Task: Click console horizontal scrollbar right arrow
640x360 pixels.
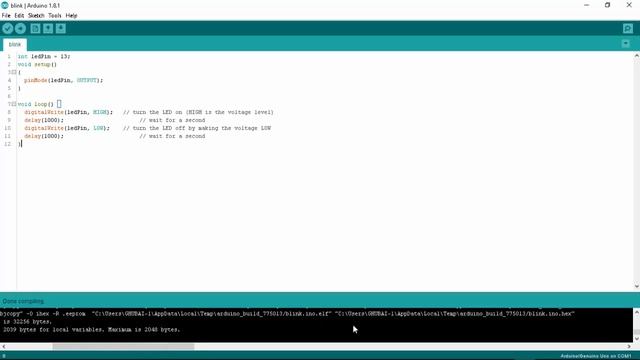Action: [629, 347]
